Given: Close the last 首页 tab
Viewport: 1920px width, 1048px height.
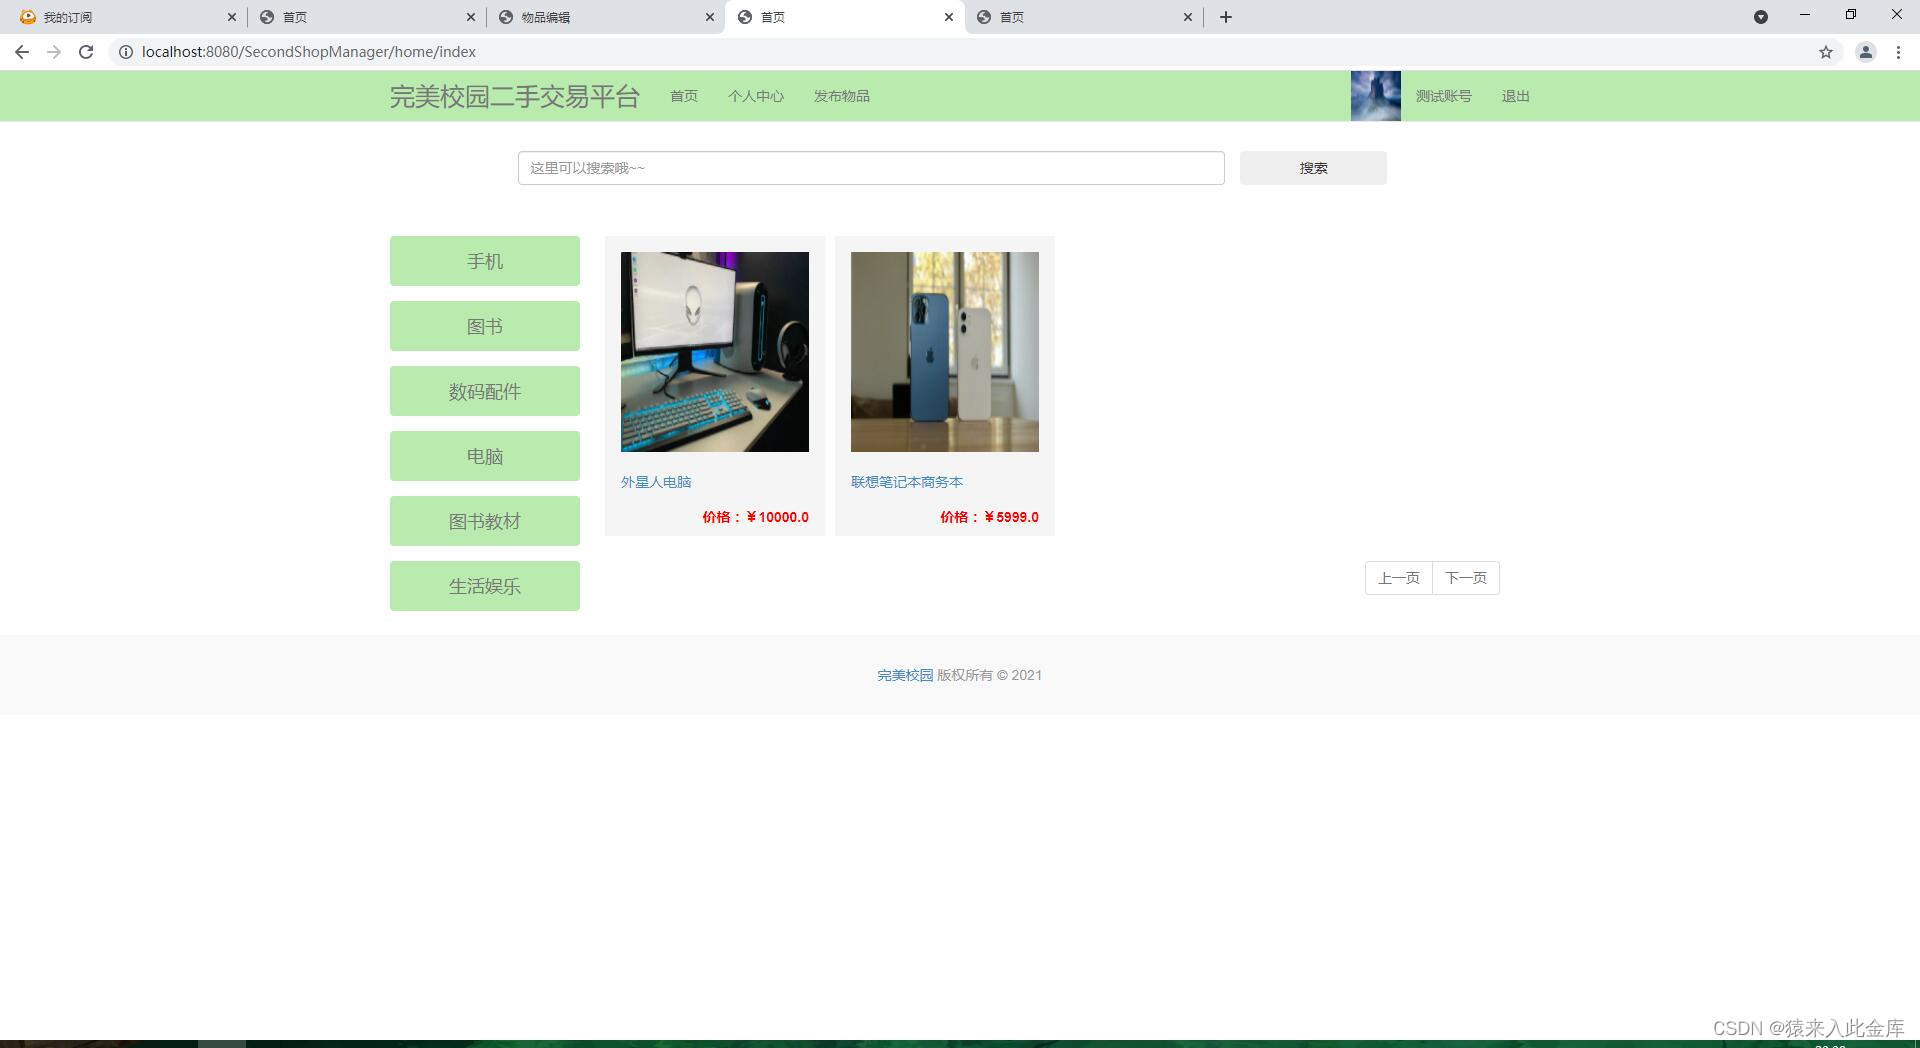Looking at the screenshot, I should pyautogui.click(x=1188, y=17).
